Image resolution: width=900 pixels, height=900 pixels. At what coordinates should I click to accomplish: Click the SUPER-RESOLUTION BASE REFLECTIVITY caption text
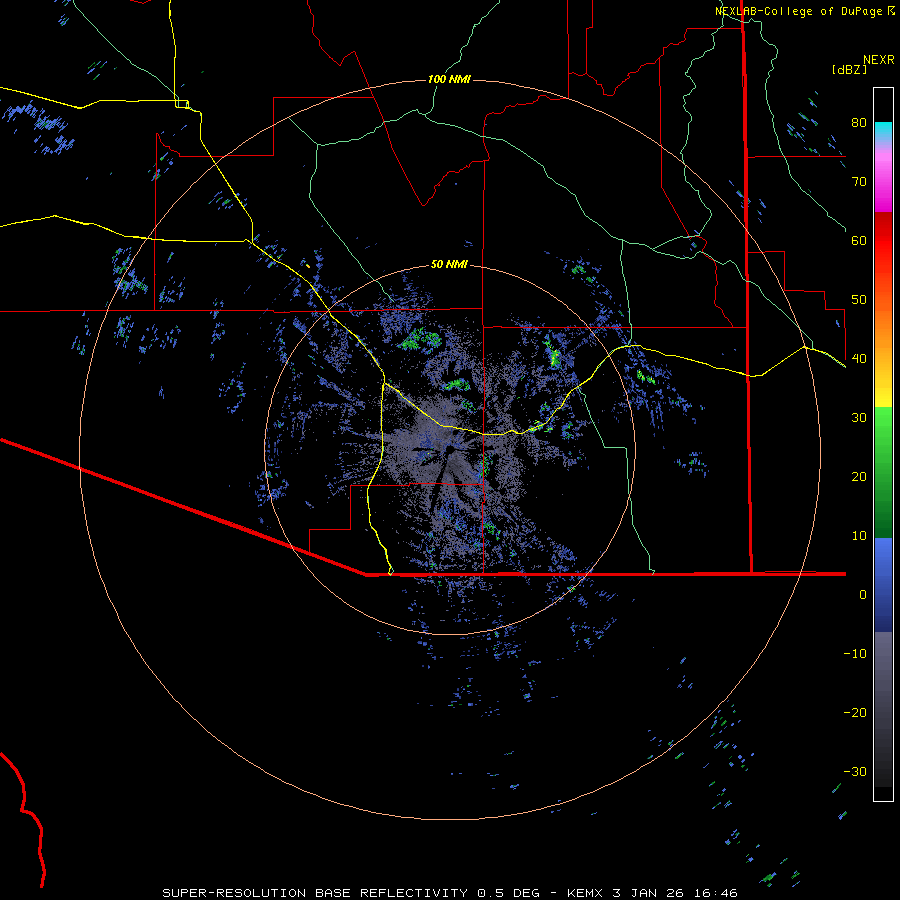[x=315, y=893]
